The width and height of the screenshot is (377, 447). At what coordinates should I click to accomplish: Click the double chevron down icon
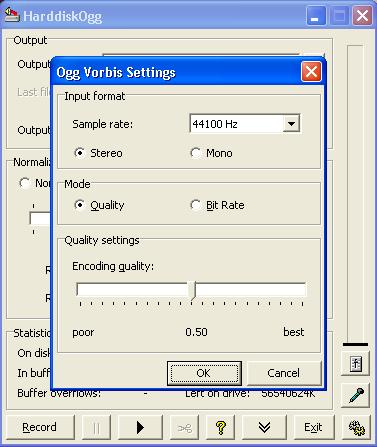pos(264,427)
